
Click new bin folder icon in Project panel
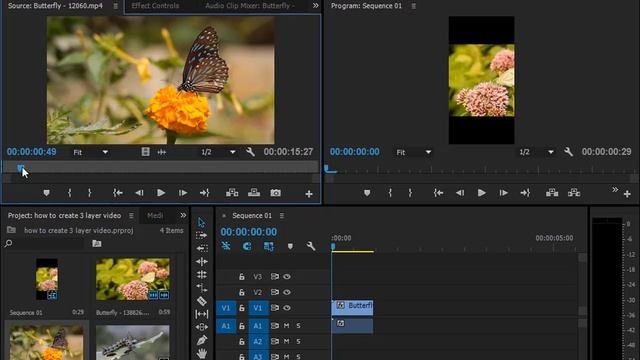click(x=97, y=244)
